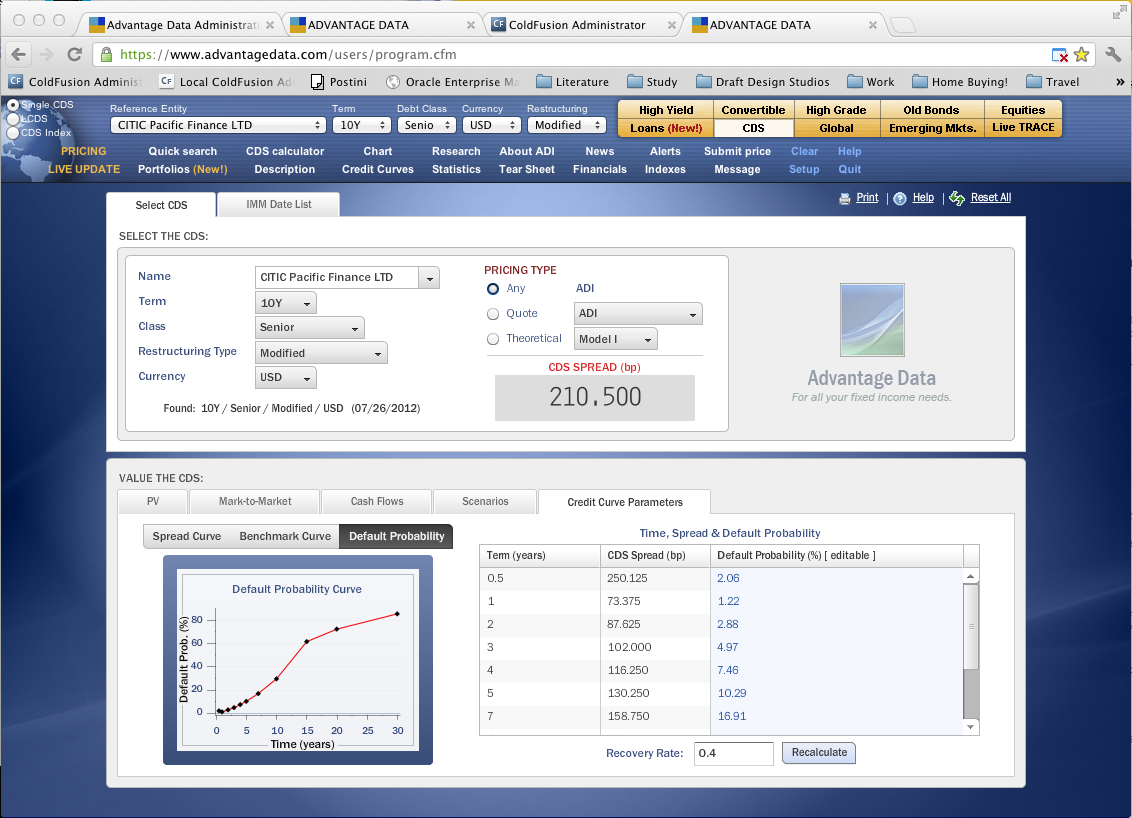Screen dimensions: 1132x818
Task: Open the Local ColdFusion Admin bookmark
Action: coord(226,82)
